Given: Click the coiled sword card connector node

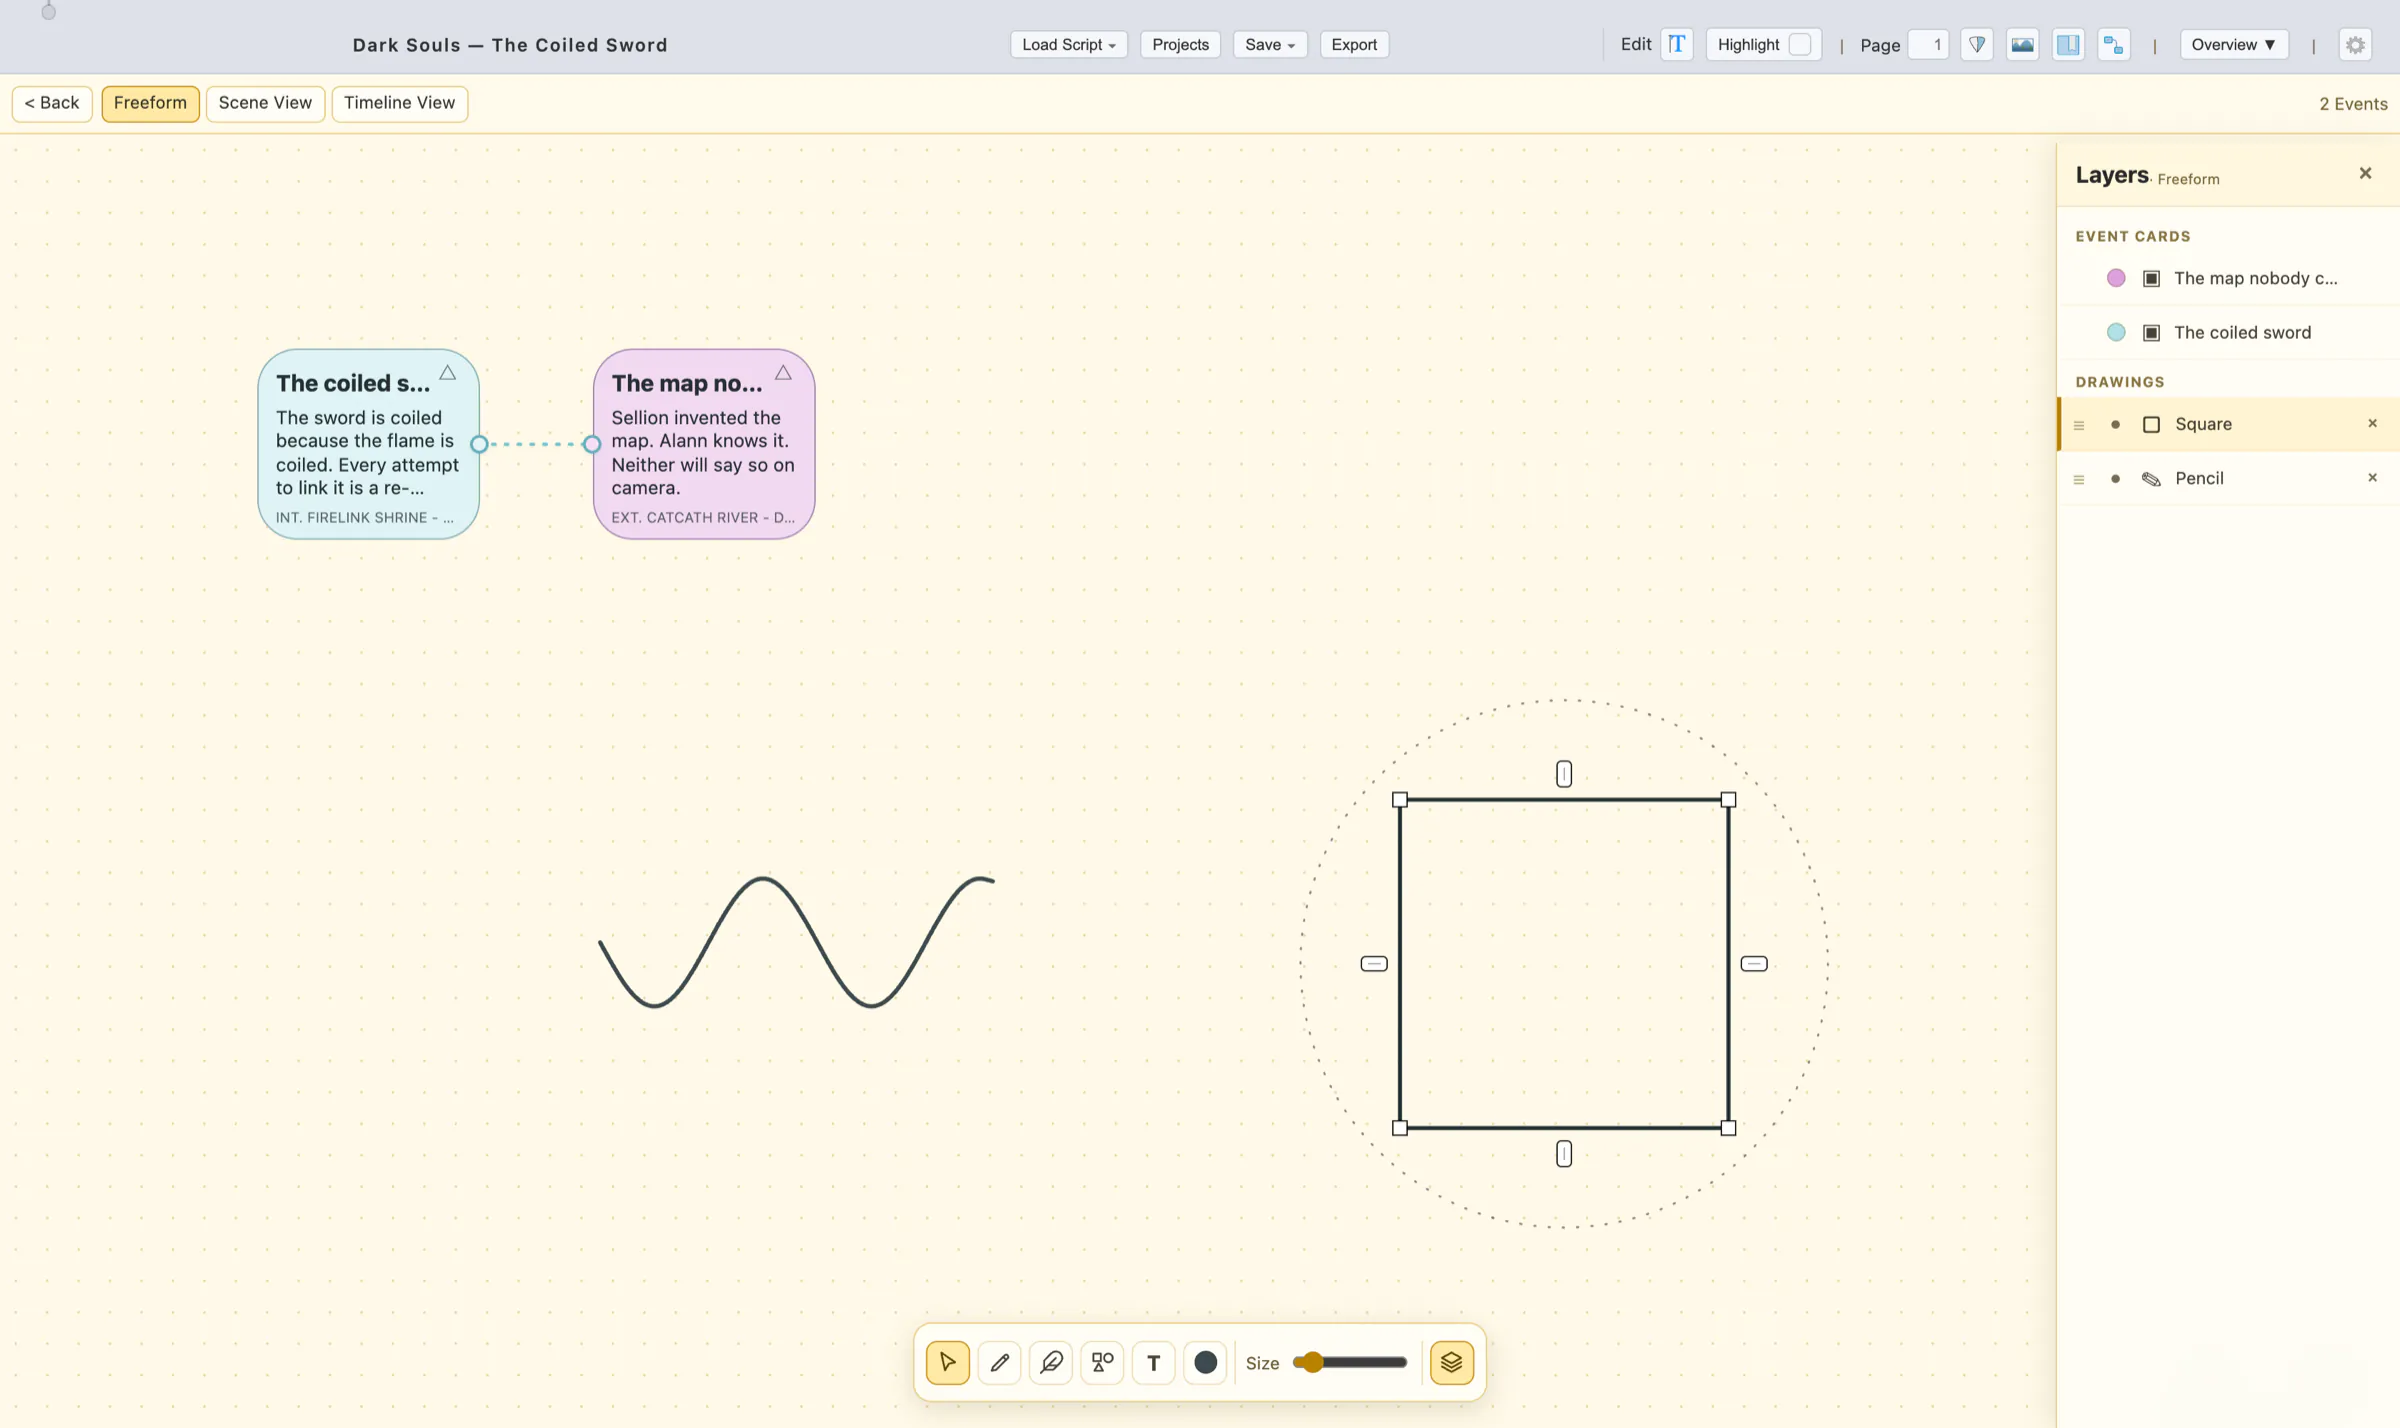Looking at the screenshot, I should (x=479, y=443).
